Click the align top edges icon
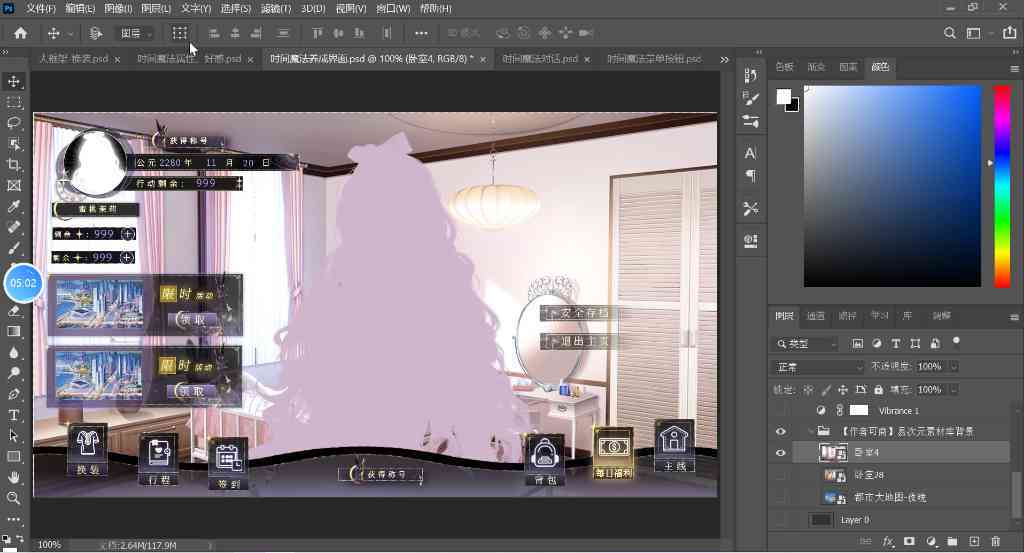Screen dimensions: 1024x553 click(317, 33)
